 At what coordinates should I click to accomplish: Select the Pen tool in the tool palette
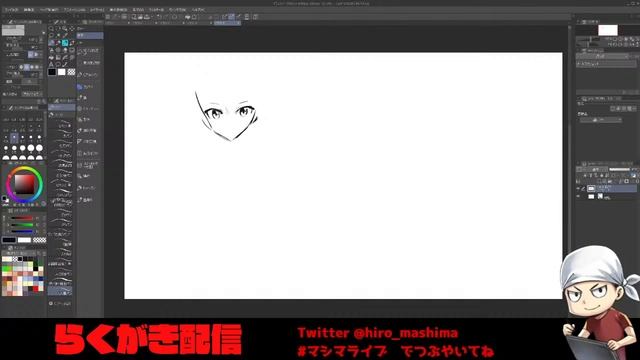tap(51, 42)
